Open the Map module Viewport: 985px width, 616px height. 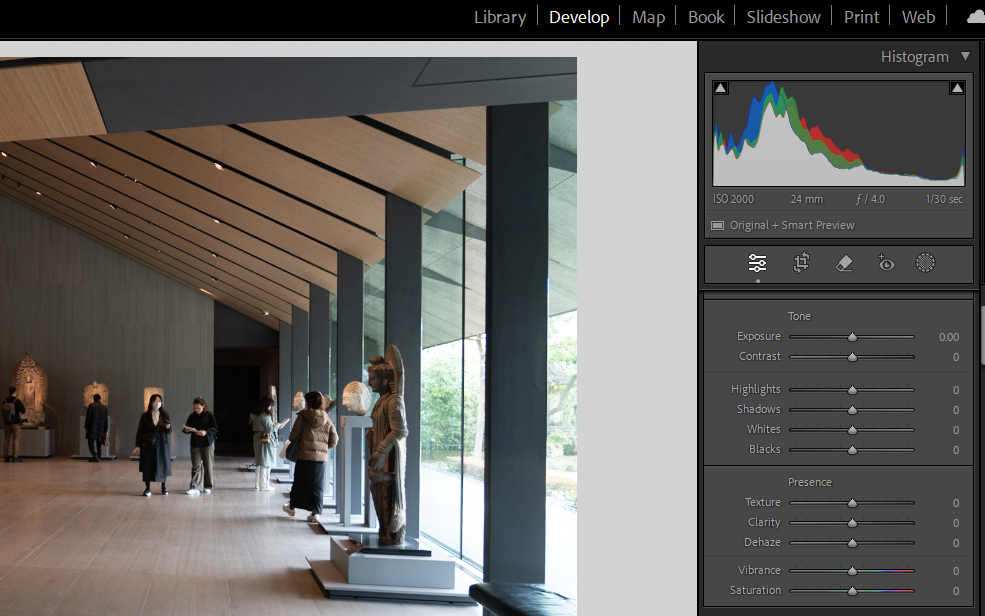point(648,17)
